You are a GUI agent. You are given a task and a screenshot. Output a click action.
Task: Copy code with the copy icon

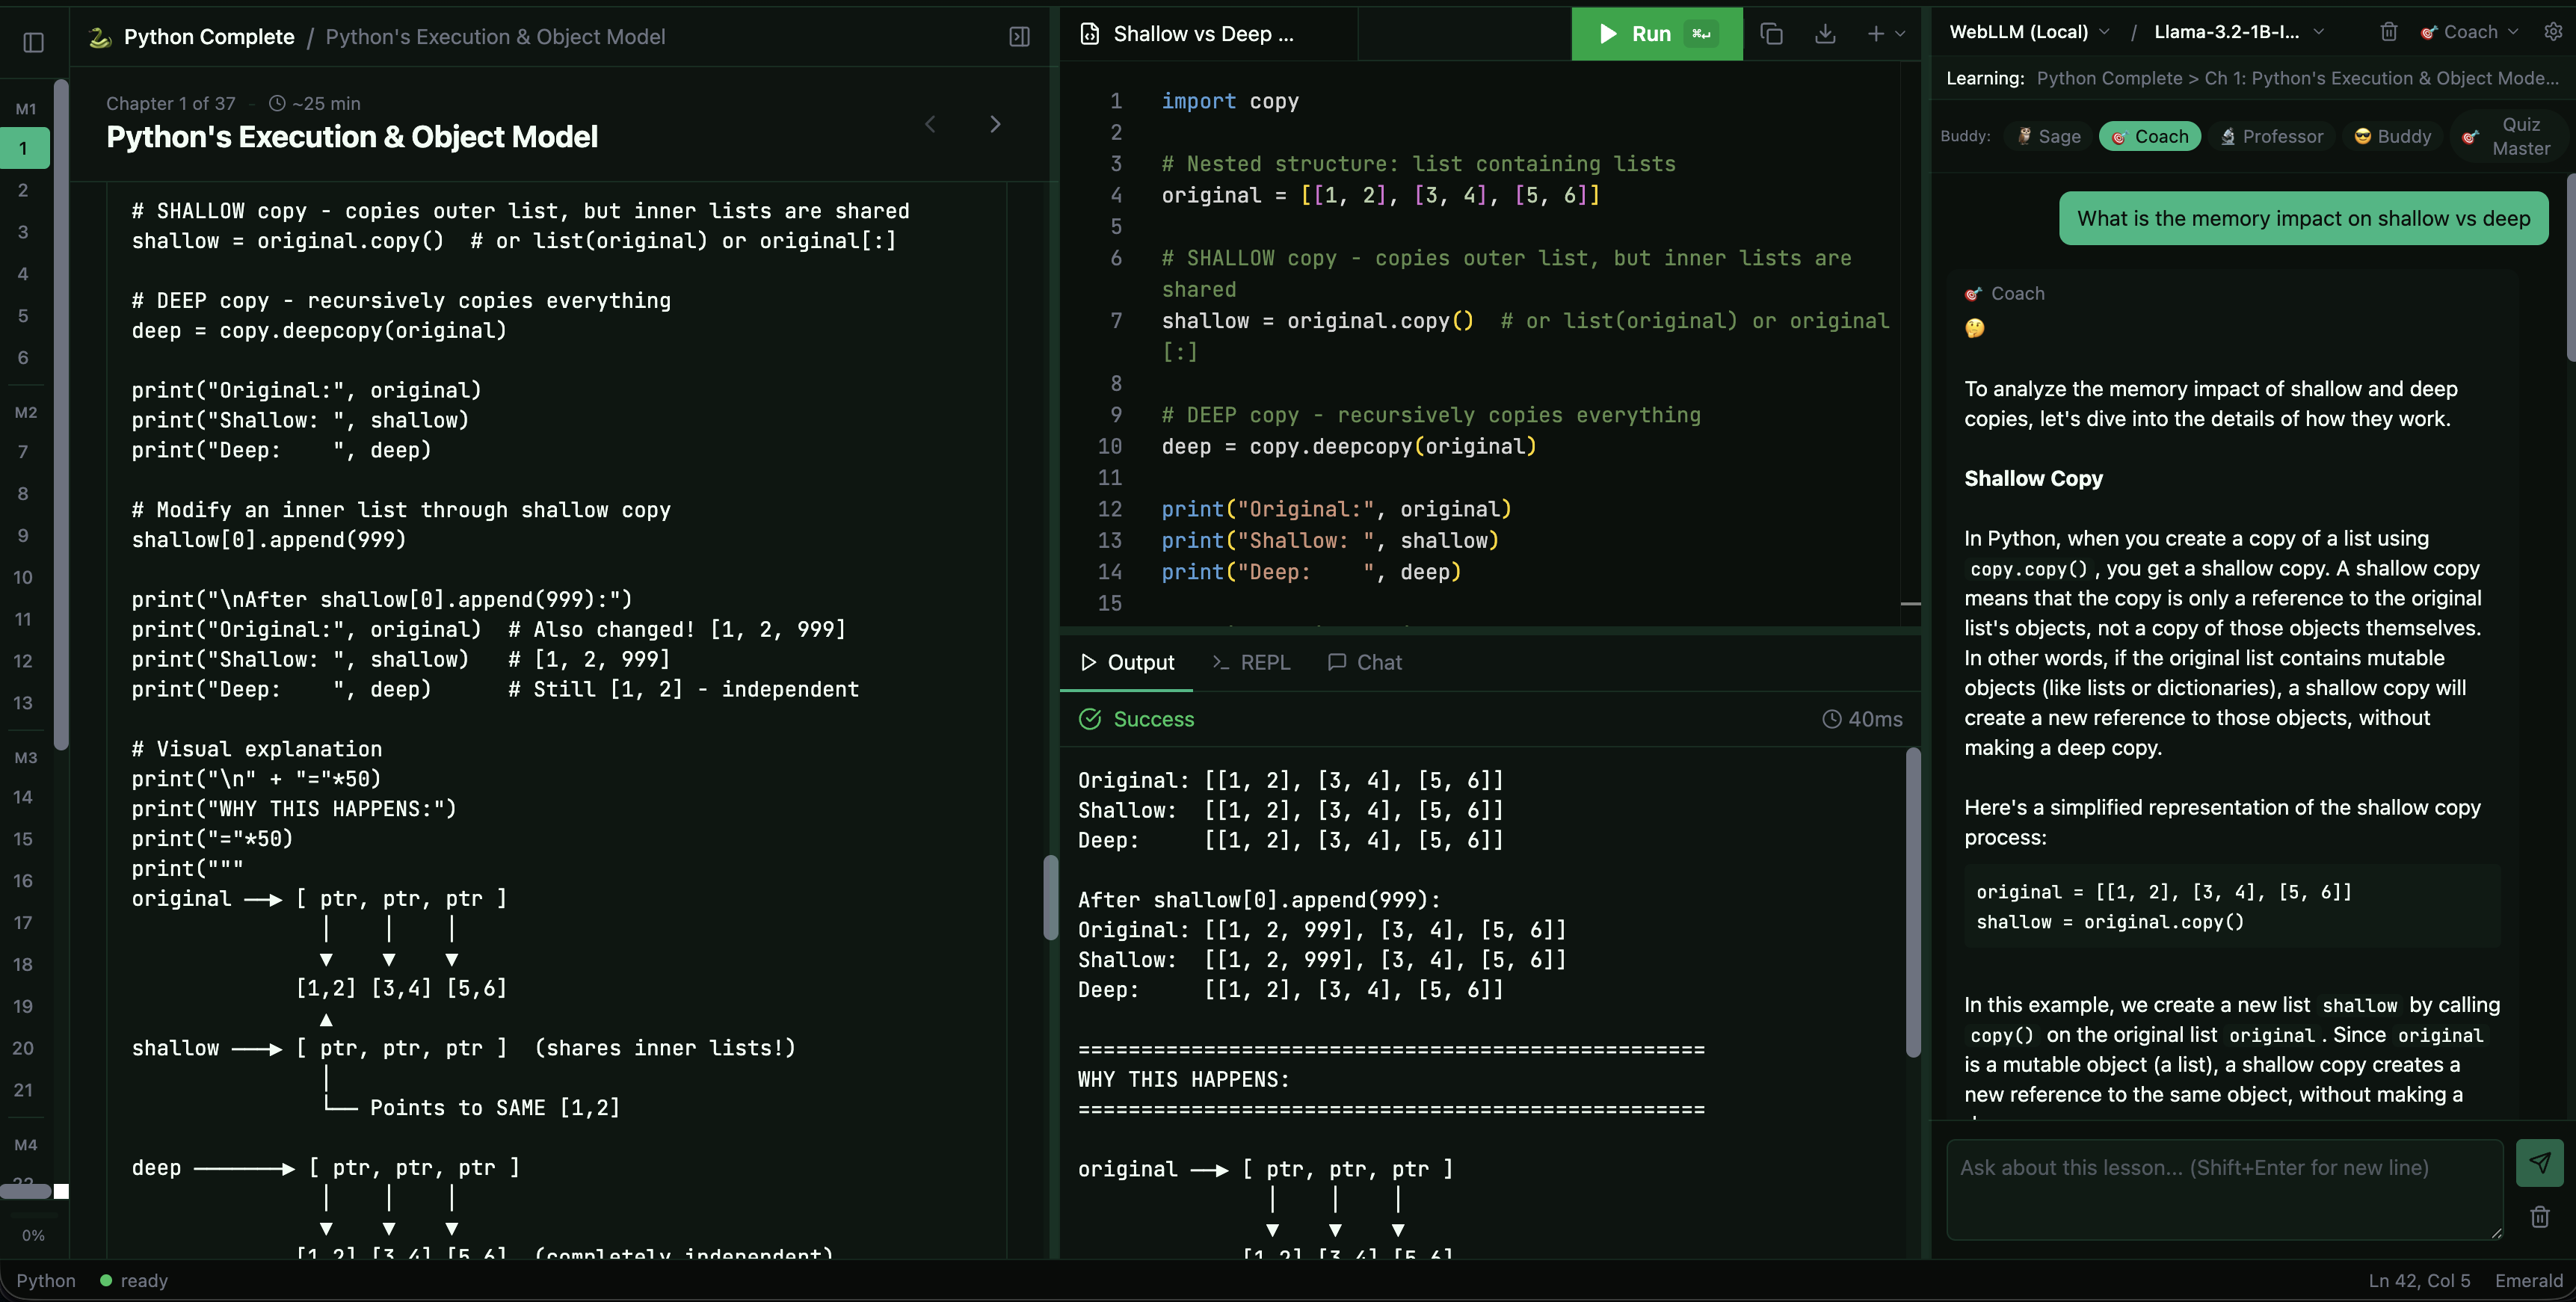point(1771,34)
